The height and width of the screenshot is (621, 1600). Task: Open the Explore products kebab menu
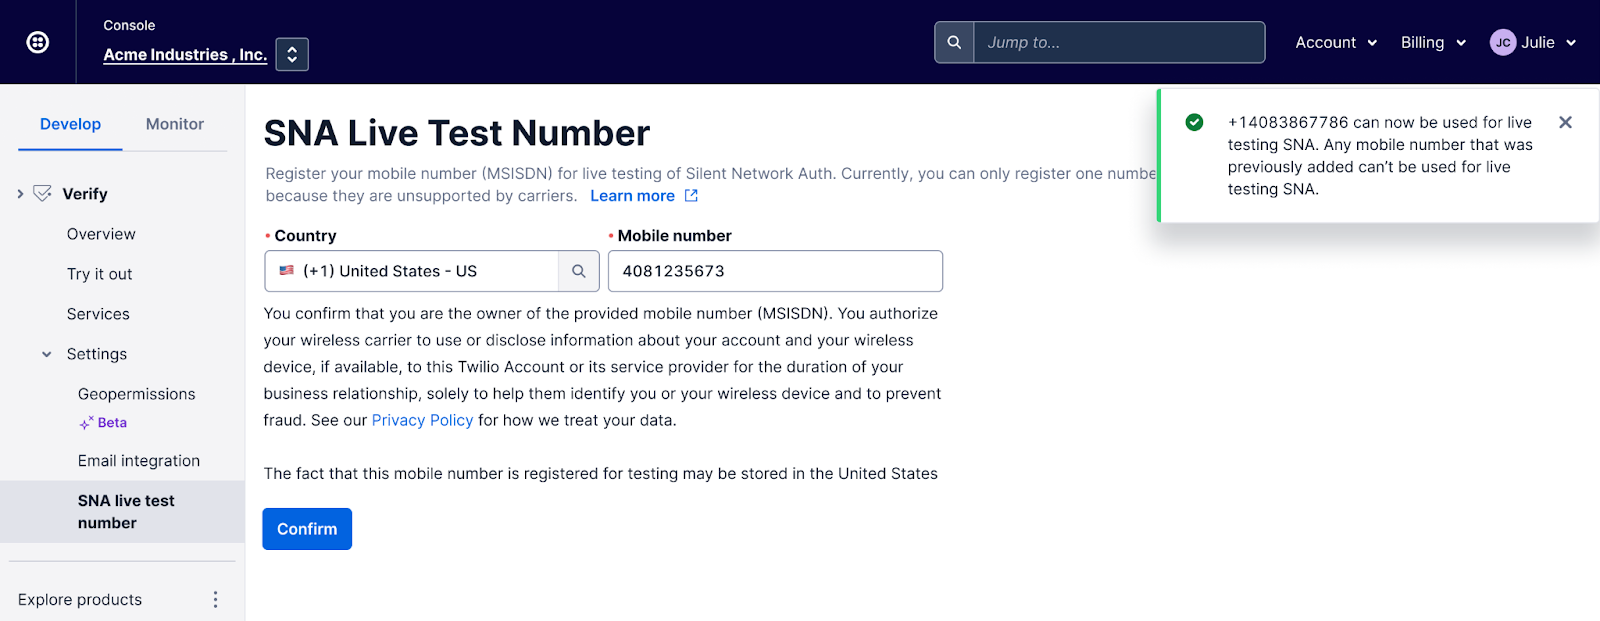tap(215, 598)
